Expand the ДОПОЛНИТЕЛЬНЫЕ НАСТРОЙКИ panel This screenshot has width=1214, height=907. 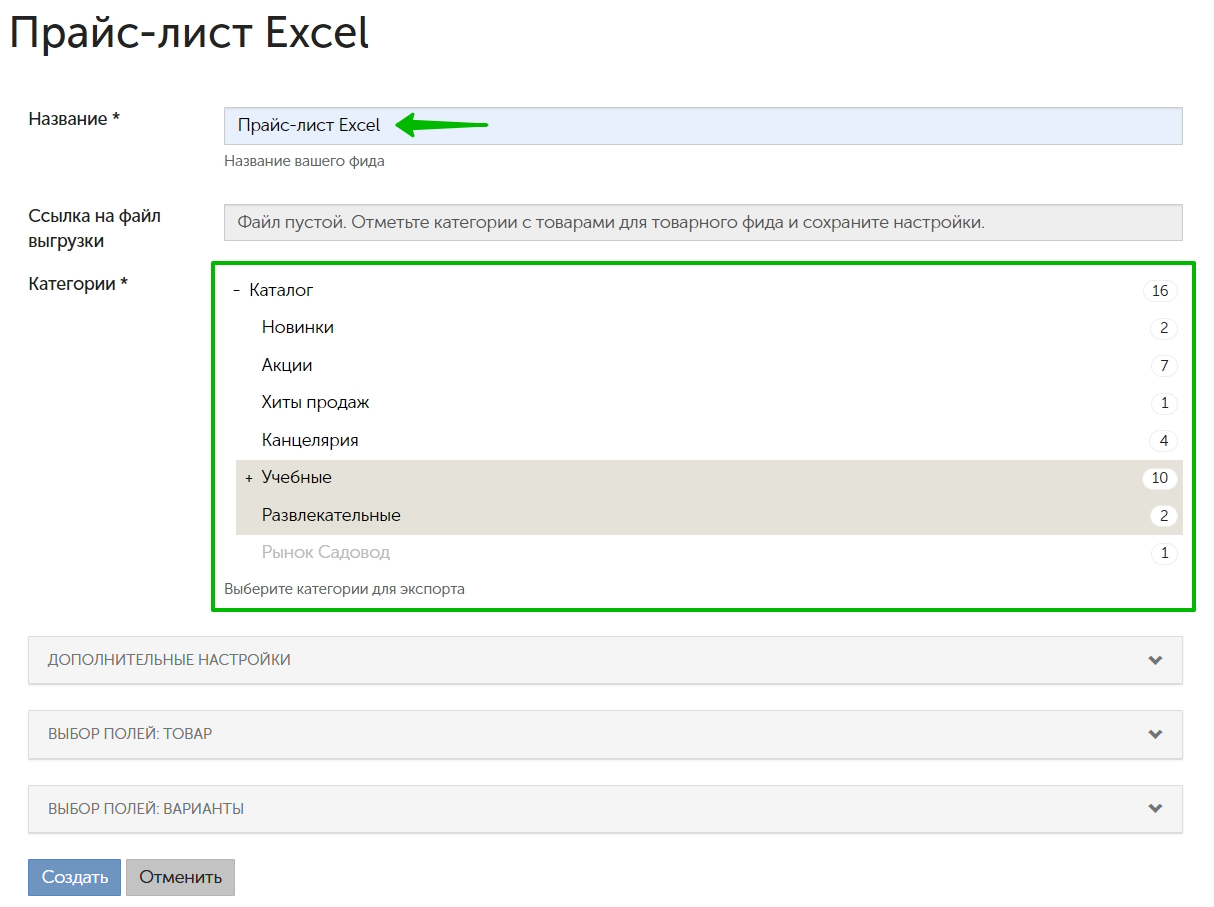coord(605,660)
